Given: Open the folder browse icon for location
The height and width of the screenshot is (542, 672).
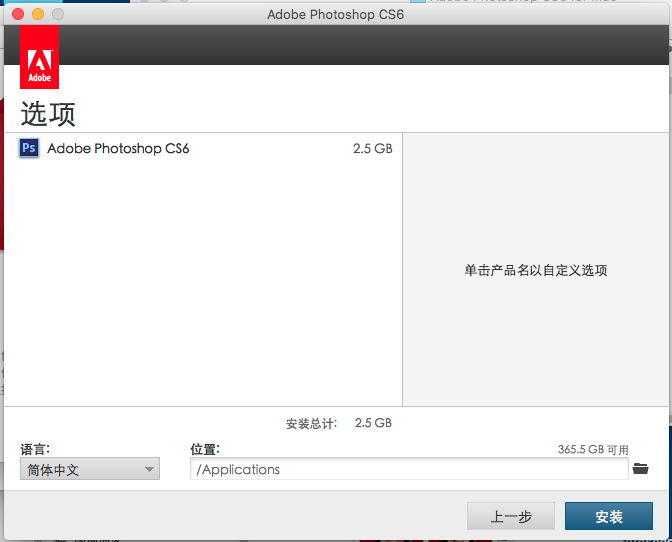Looking at the screenshot, I should [640, 469].
